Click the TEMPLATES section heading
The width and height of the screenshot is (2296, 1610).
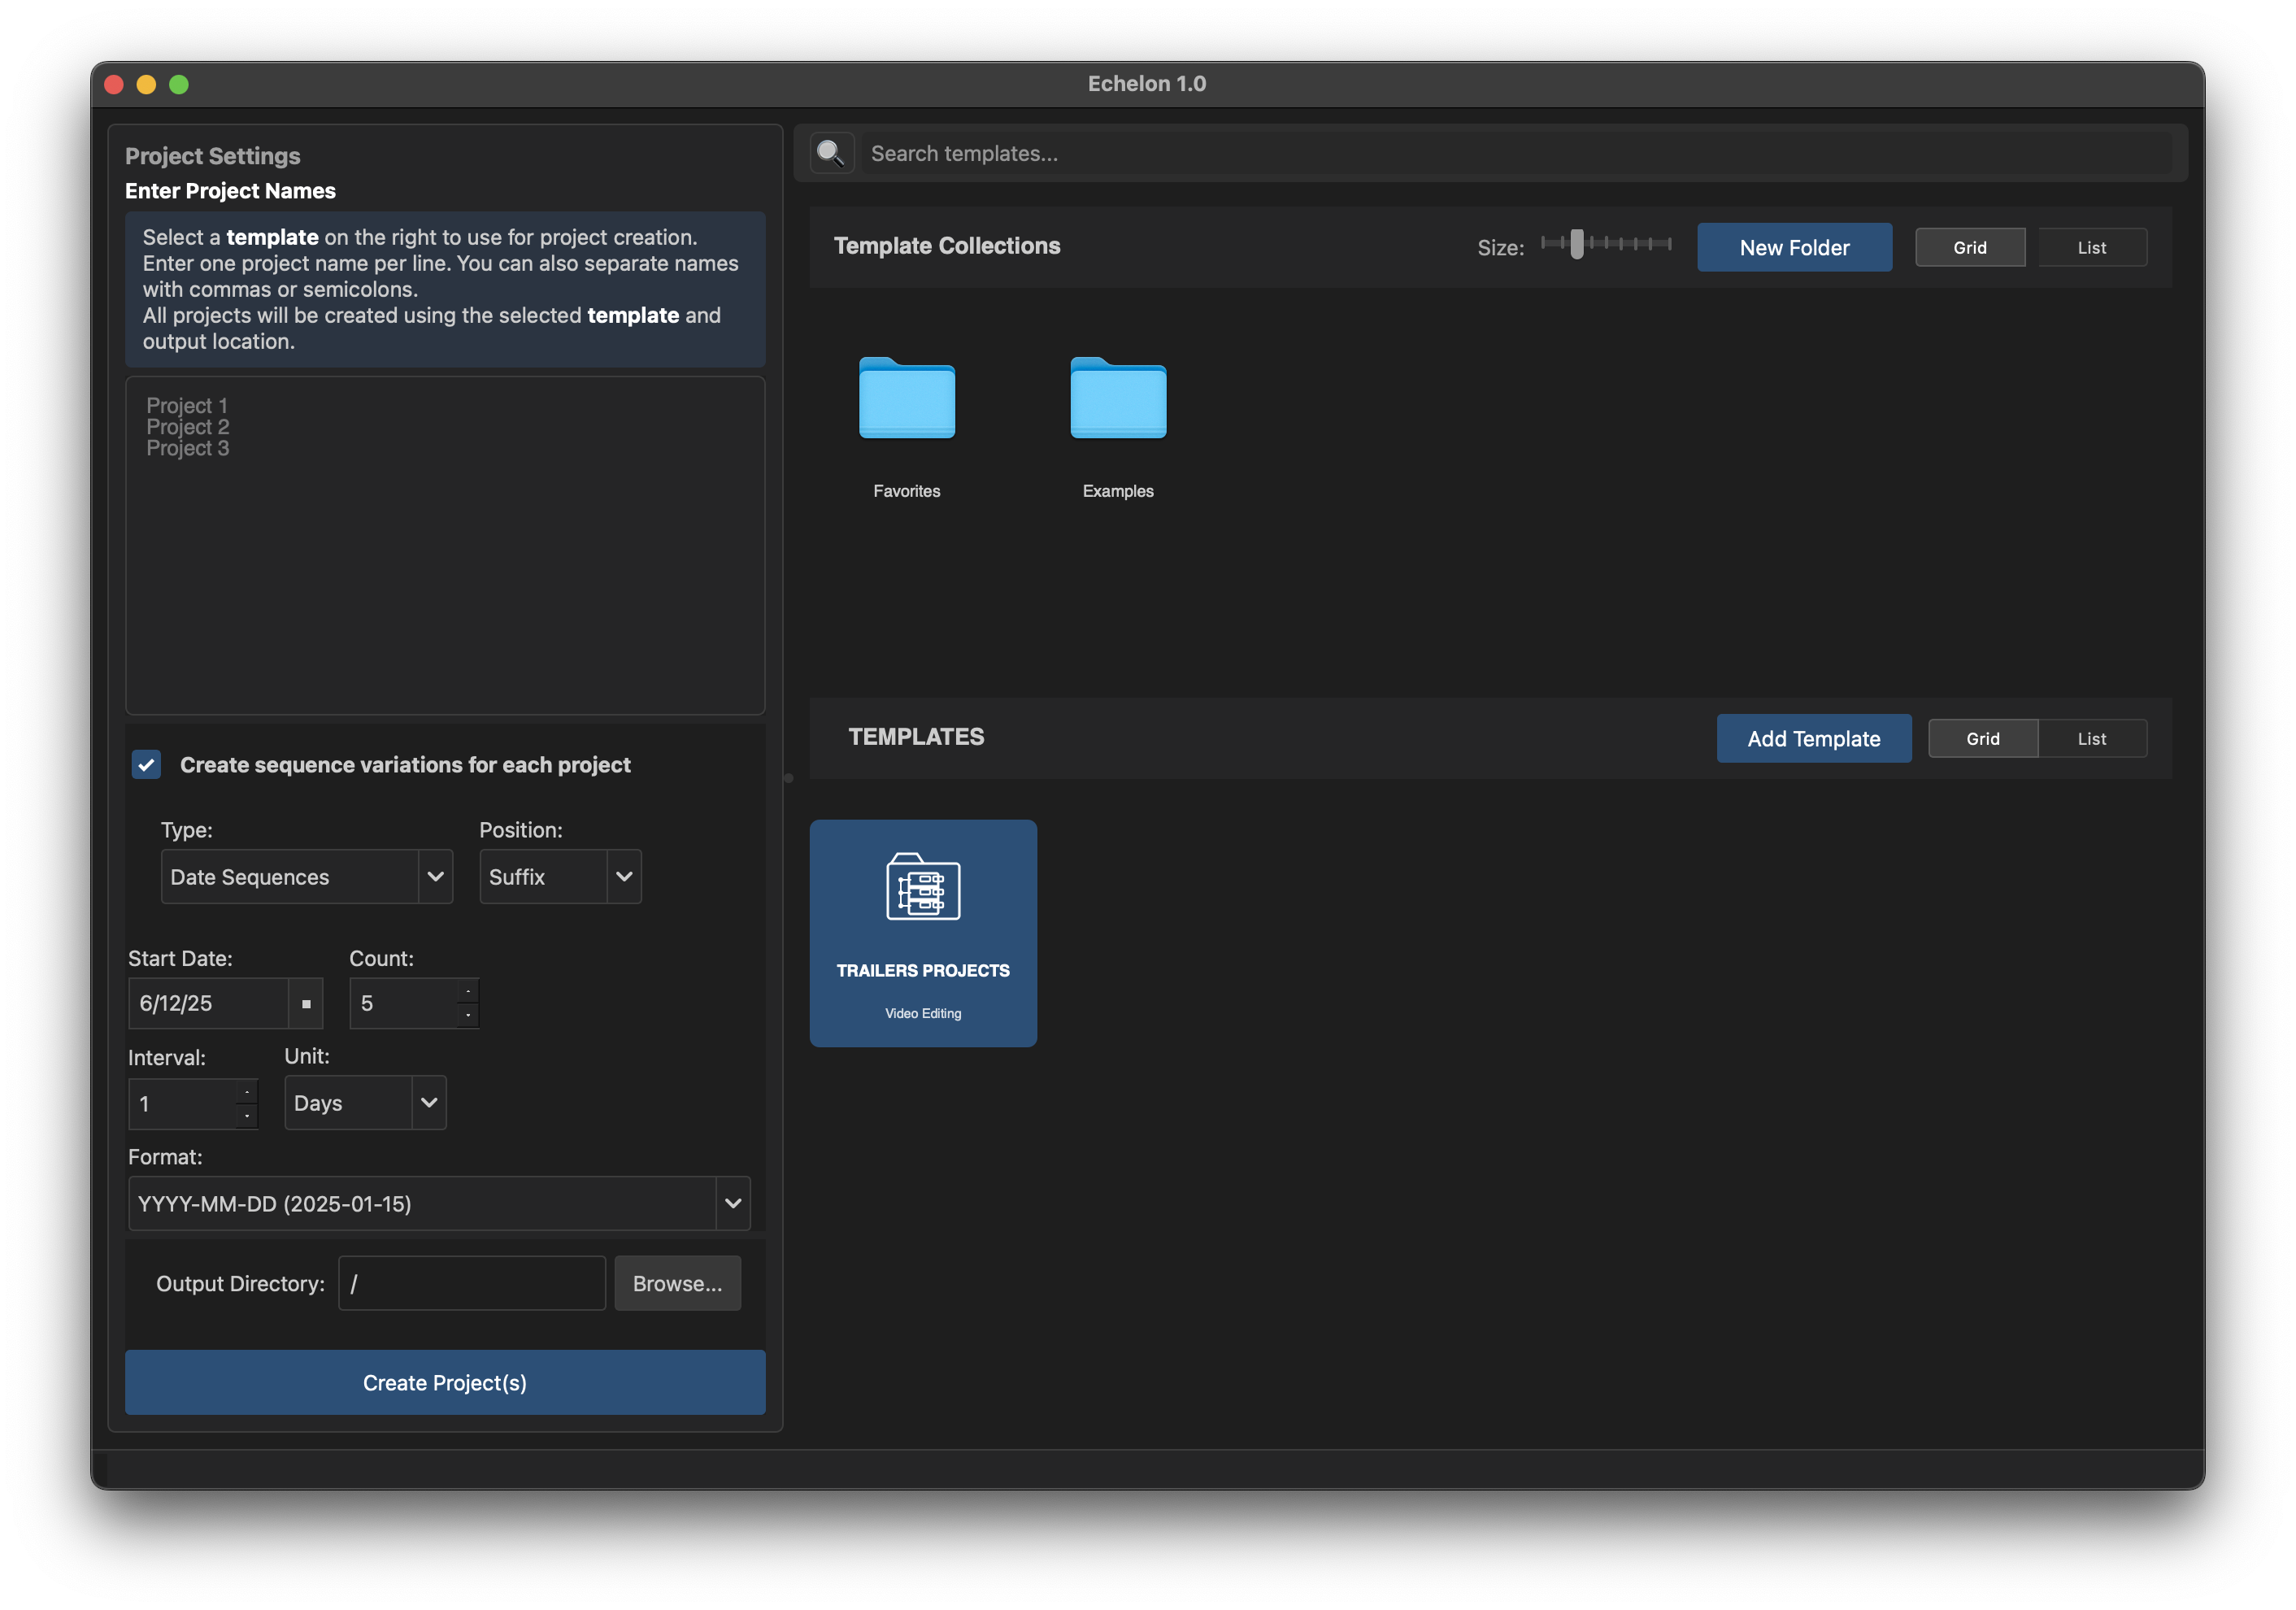point(916,737)
